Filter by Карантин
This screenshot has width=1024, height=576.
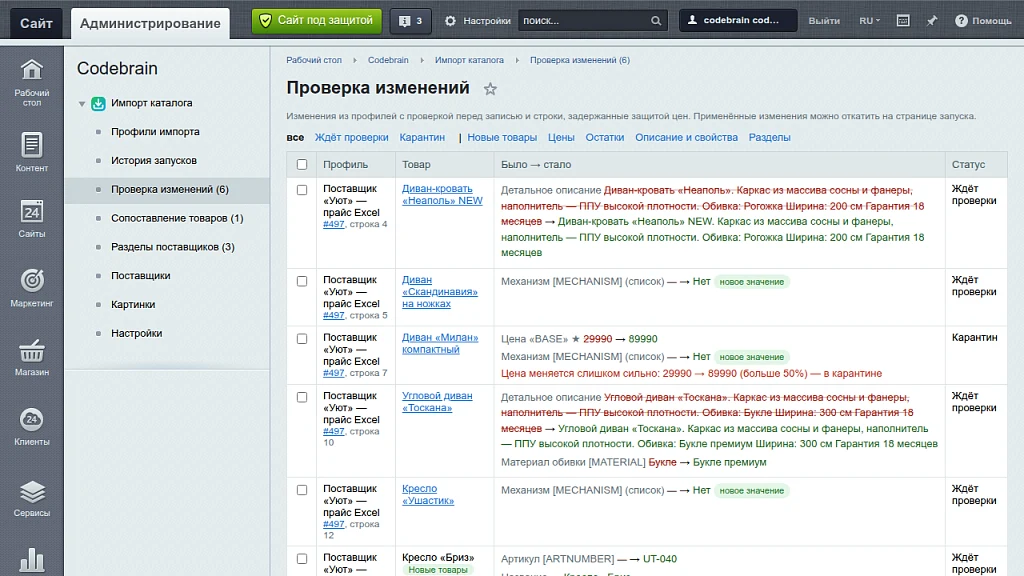[x=422, y=138]
